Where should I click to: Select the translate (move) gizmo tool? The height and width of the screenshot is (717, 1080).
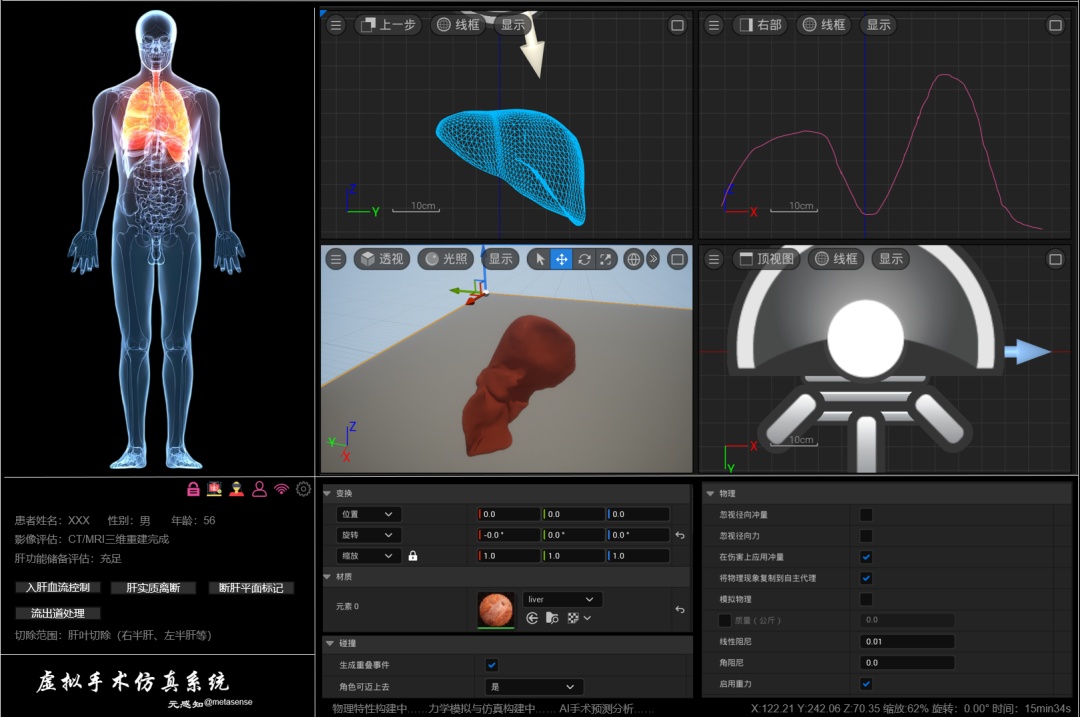561,259
